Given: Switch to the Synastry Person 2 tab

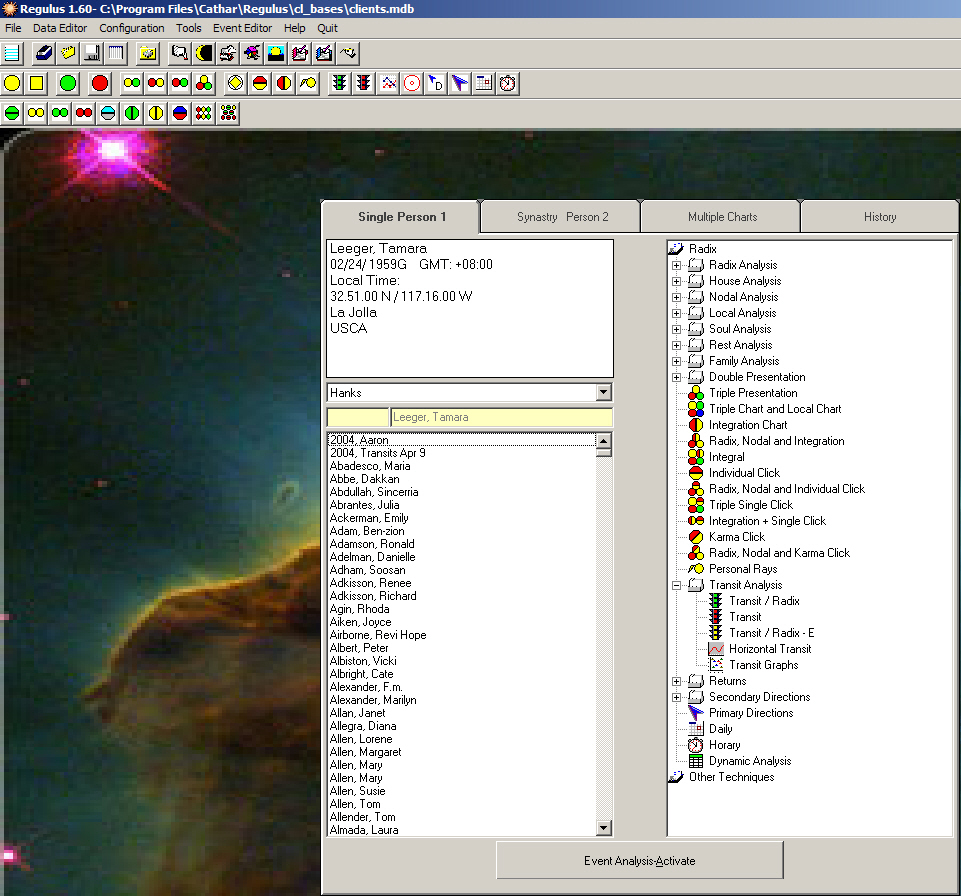Looking at the screenshot, I should pyautogui.click(x=562, y=217).
